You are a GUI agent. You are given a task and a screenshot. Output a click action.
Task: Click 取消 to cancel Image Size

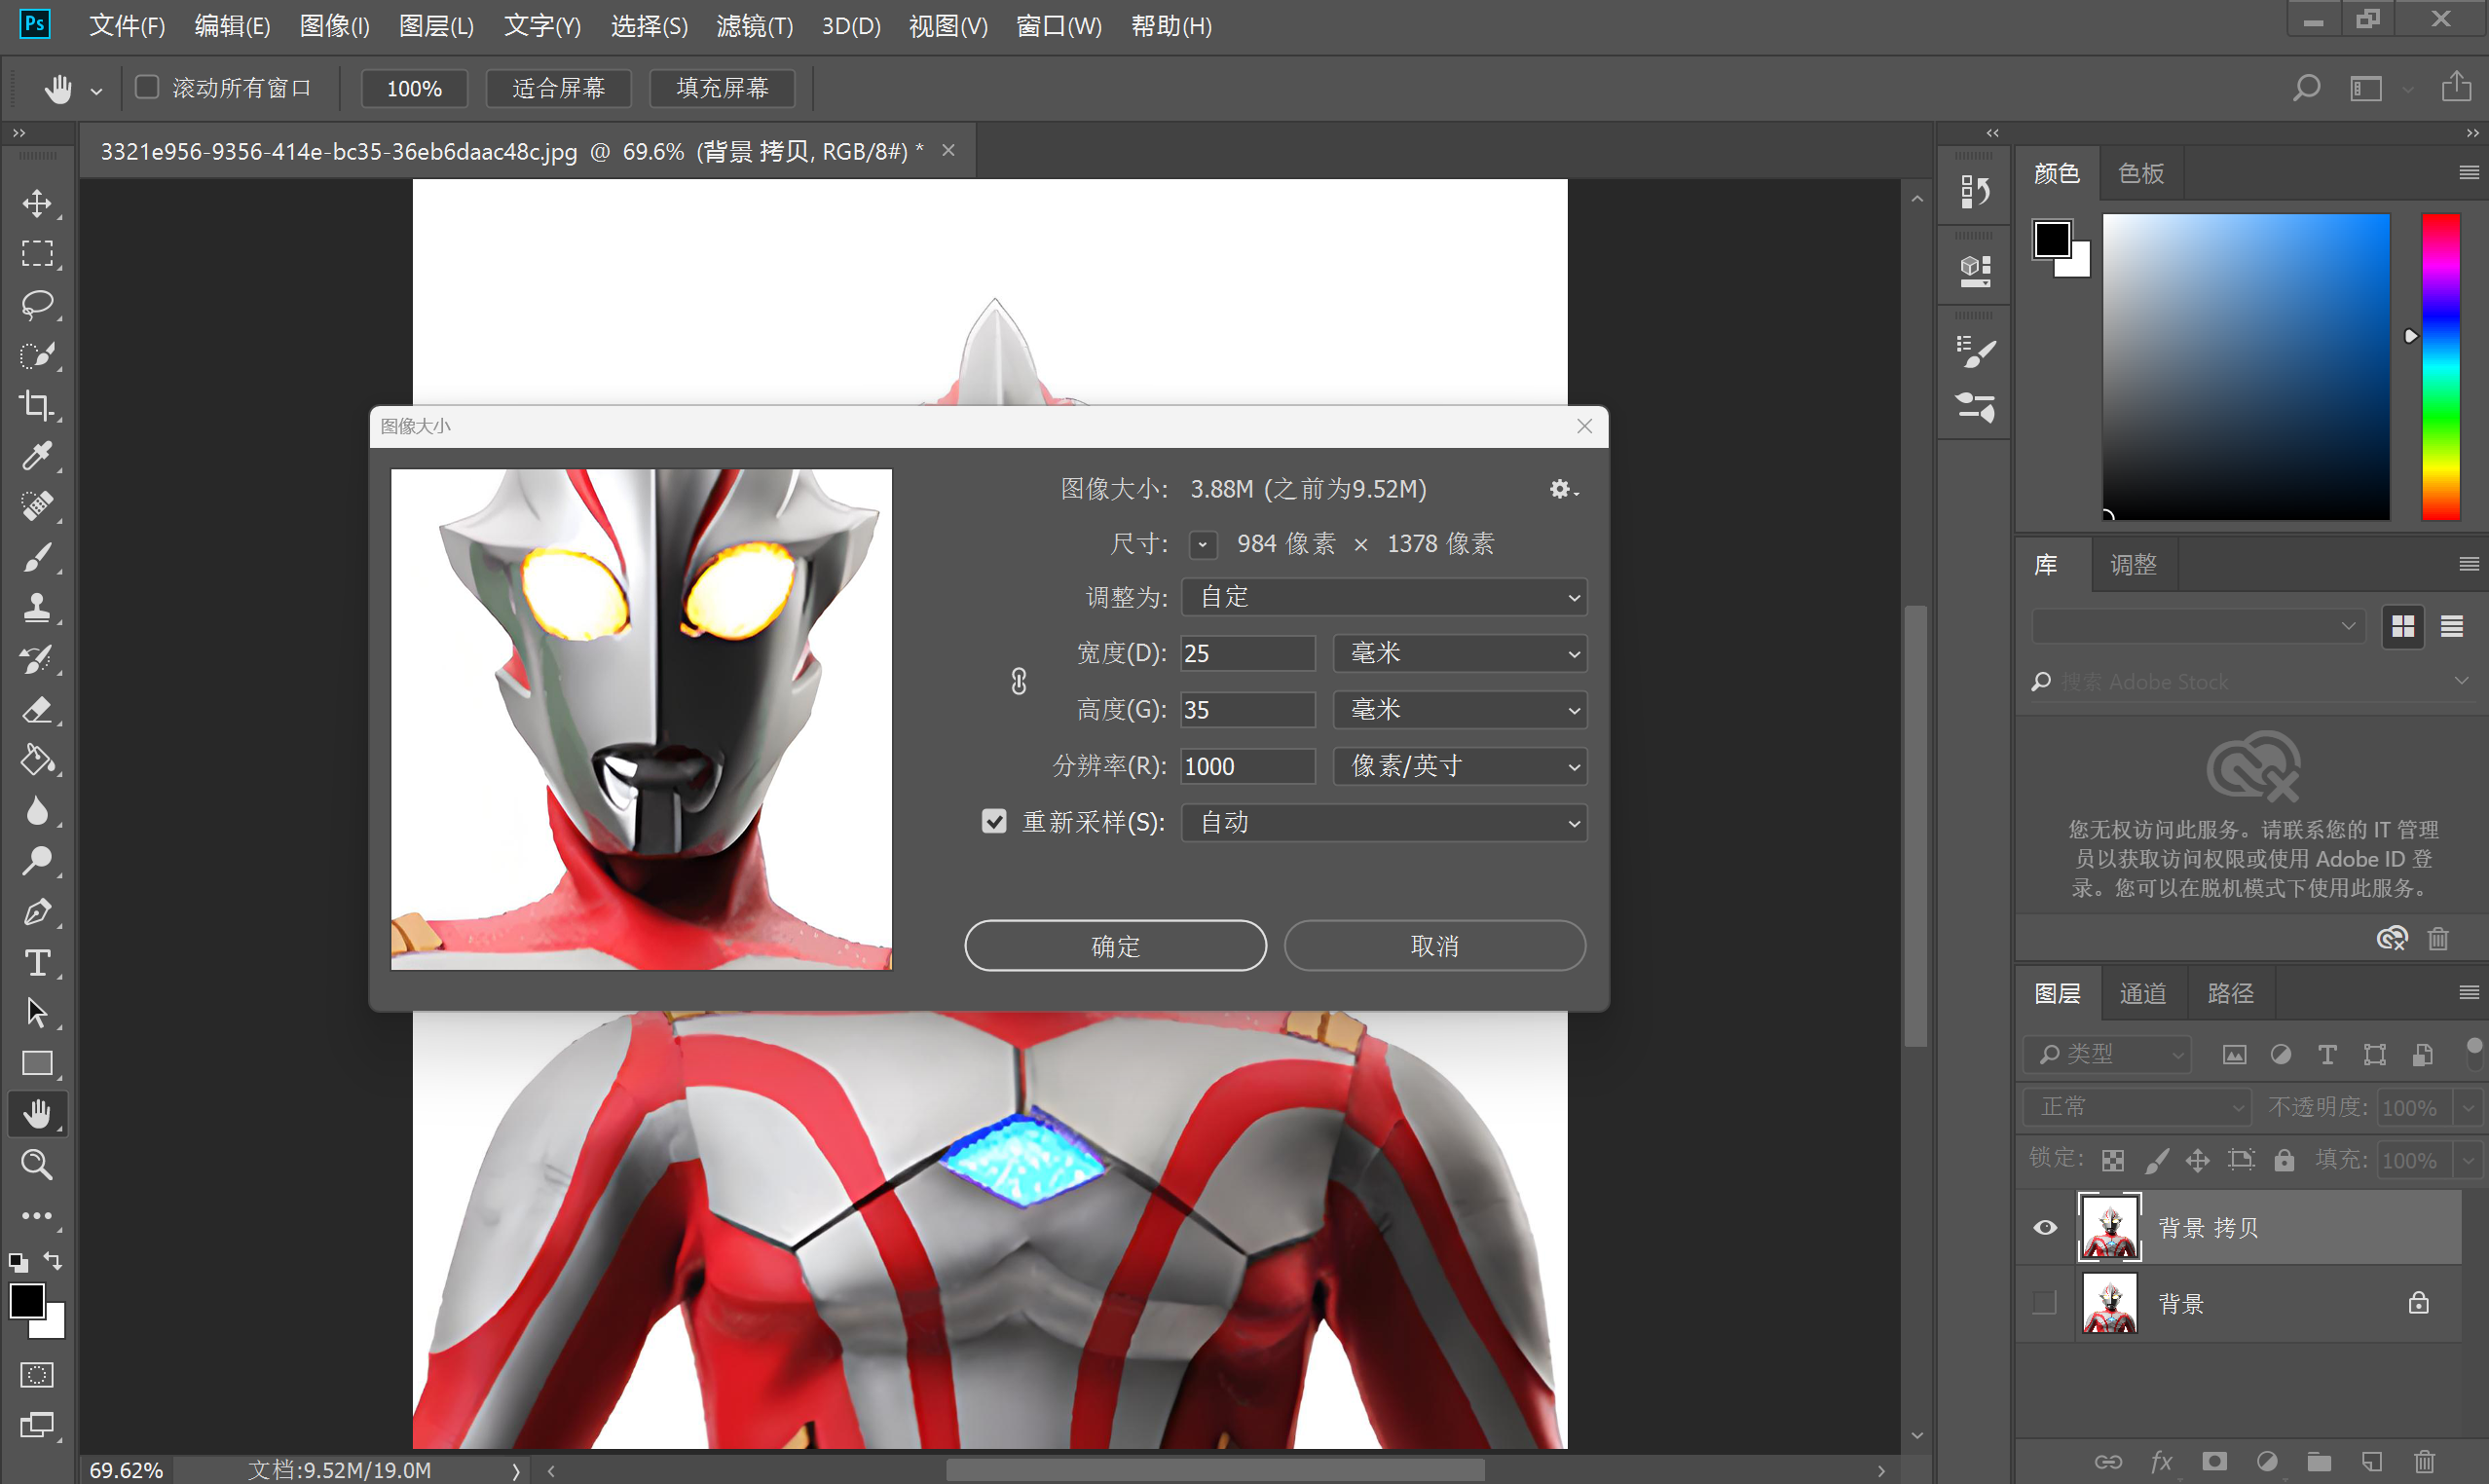pos(1434,945)
